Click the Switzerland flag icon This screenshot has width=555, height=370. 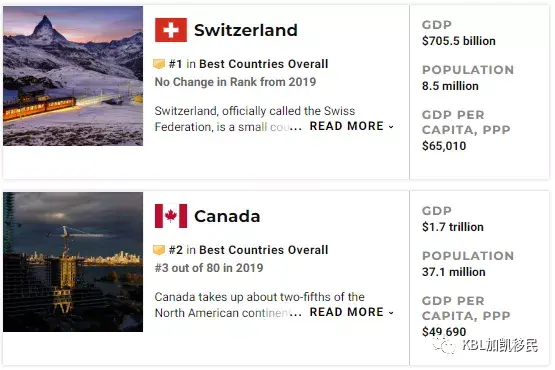(171, 30)
